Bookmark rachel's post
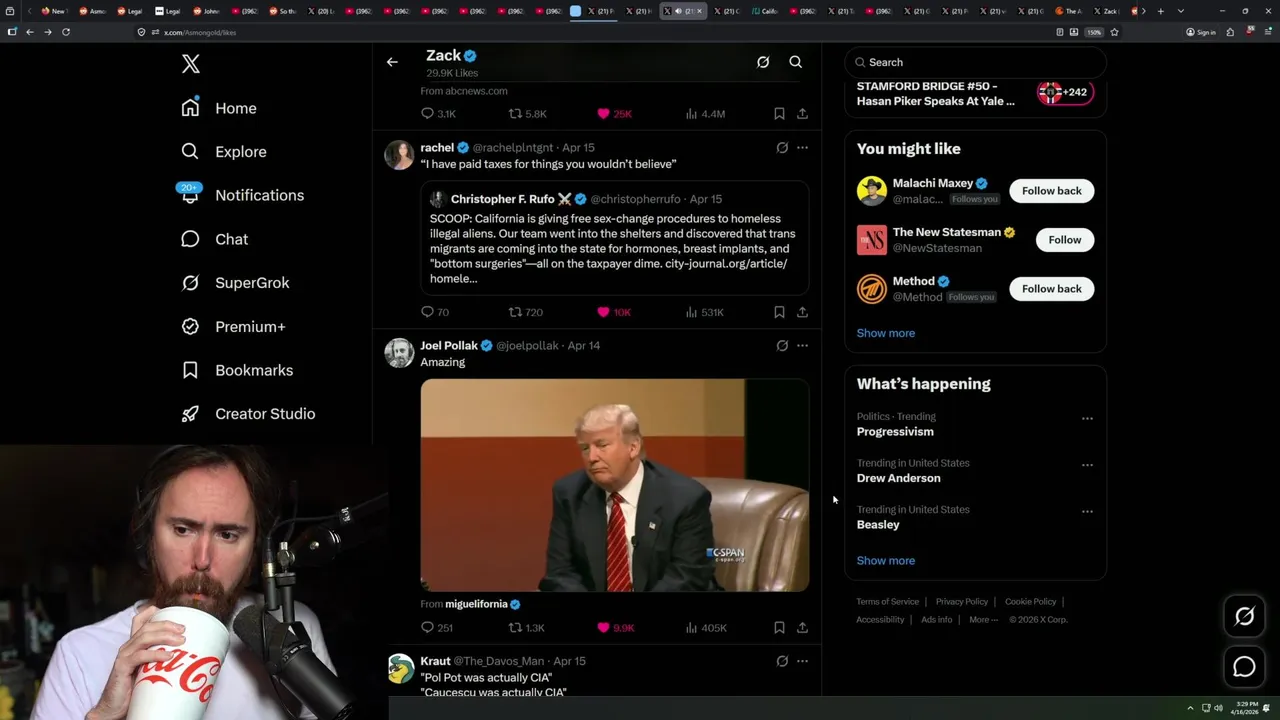Screen dimensions: 1280x720 pos(779,312)
